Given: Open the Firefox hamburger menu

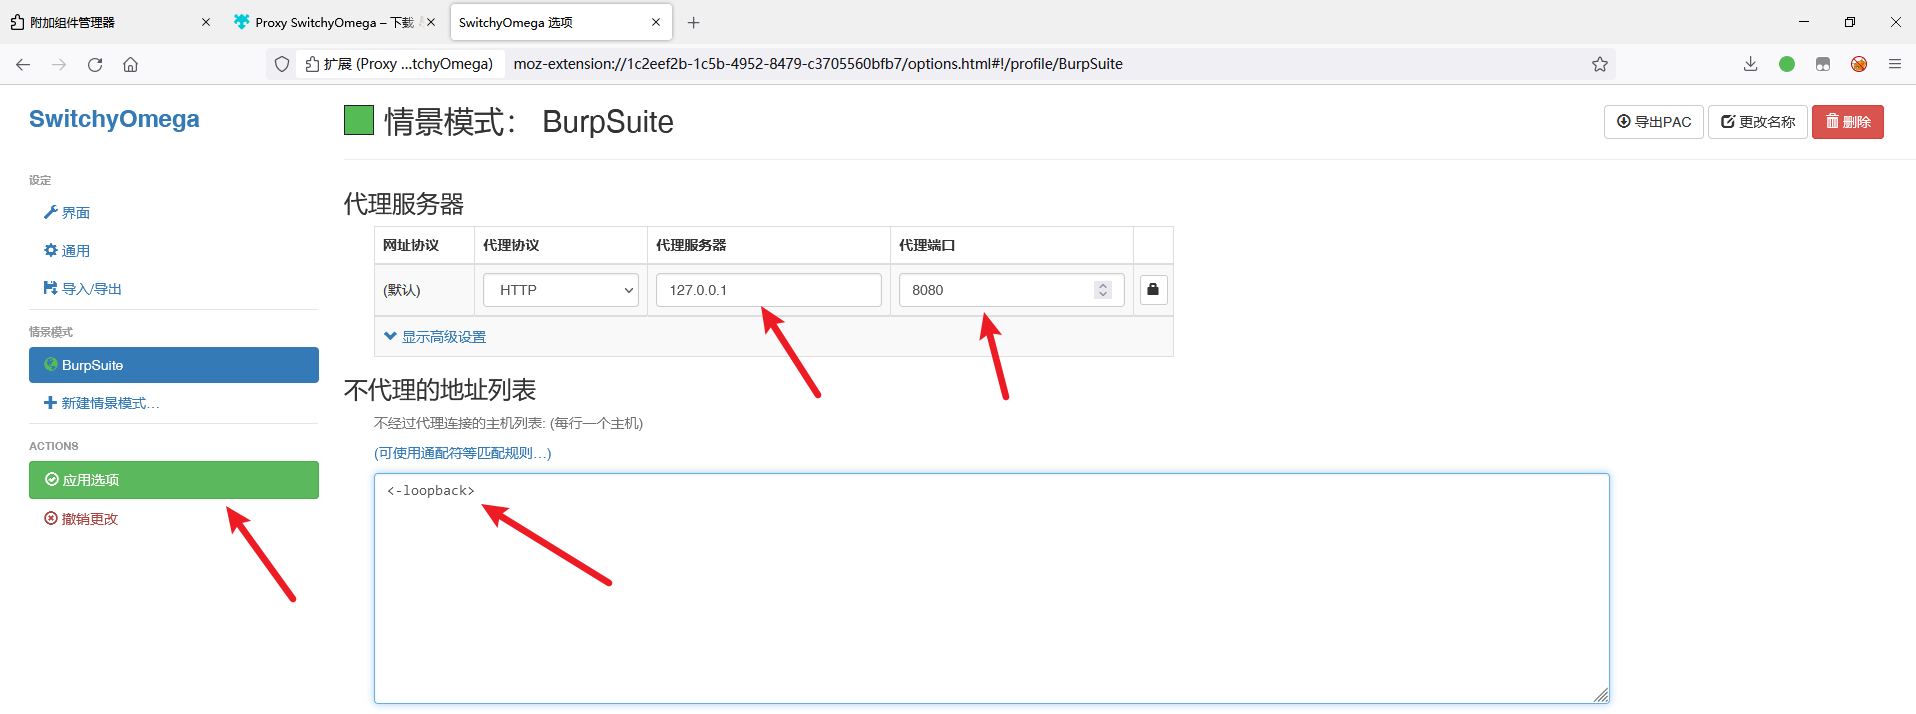Looking at the screenshot, I should pos(1895,64).
